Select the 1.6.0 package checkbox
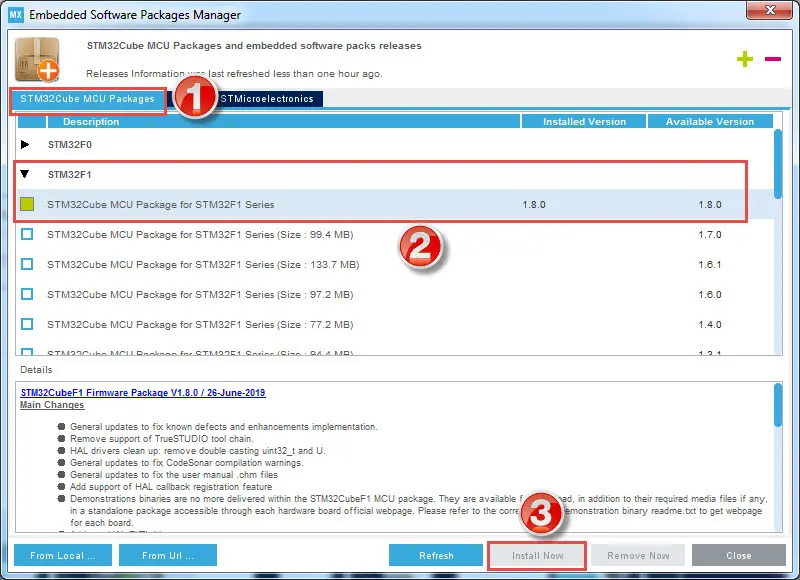The width and height of the screenshot is (800, 580). [x=27, y=295]
